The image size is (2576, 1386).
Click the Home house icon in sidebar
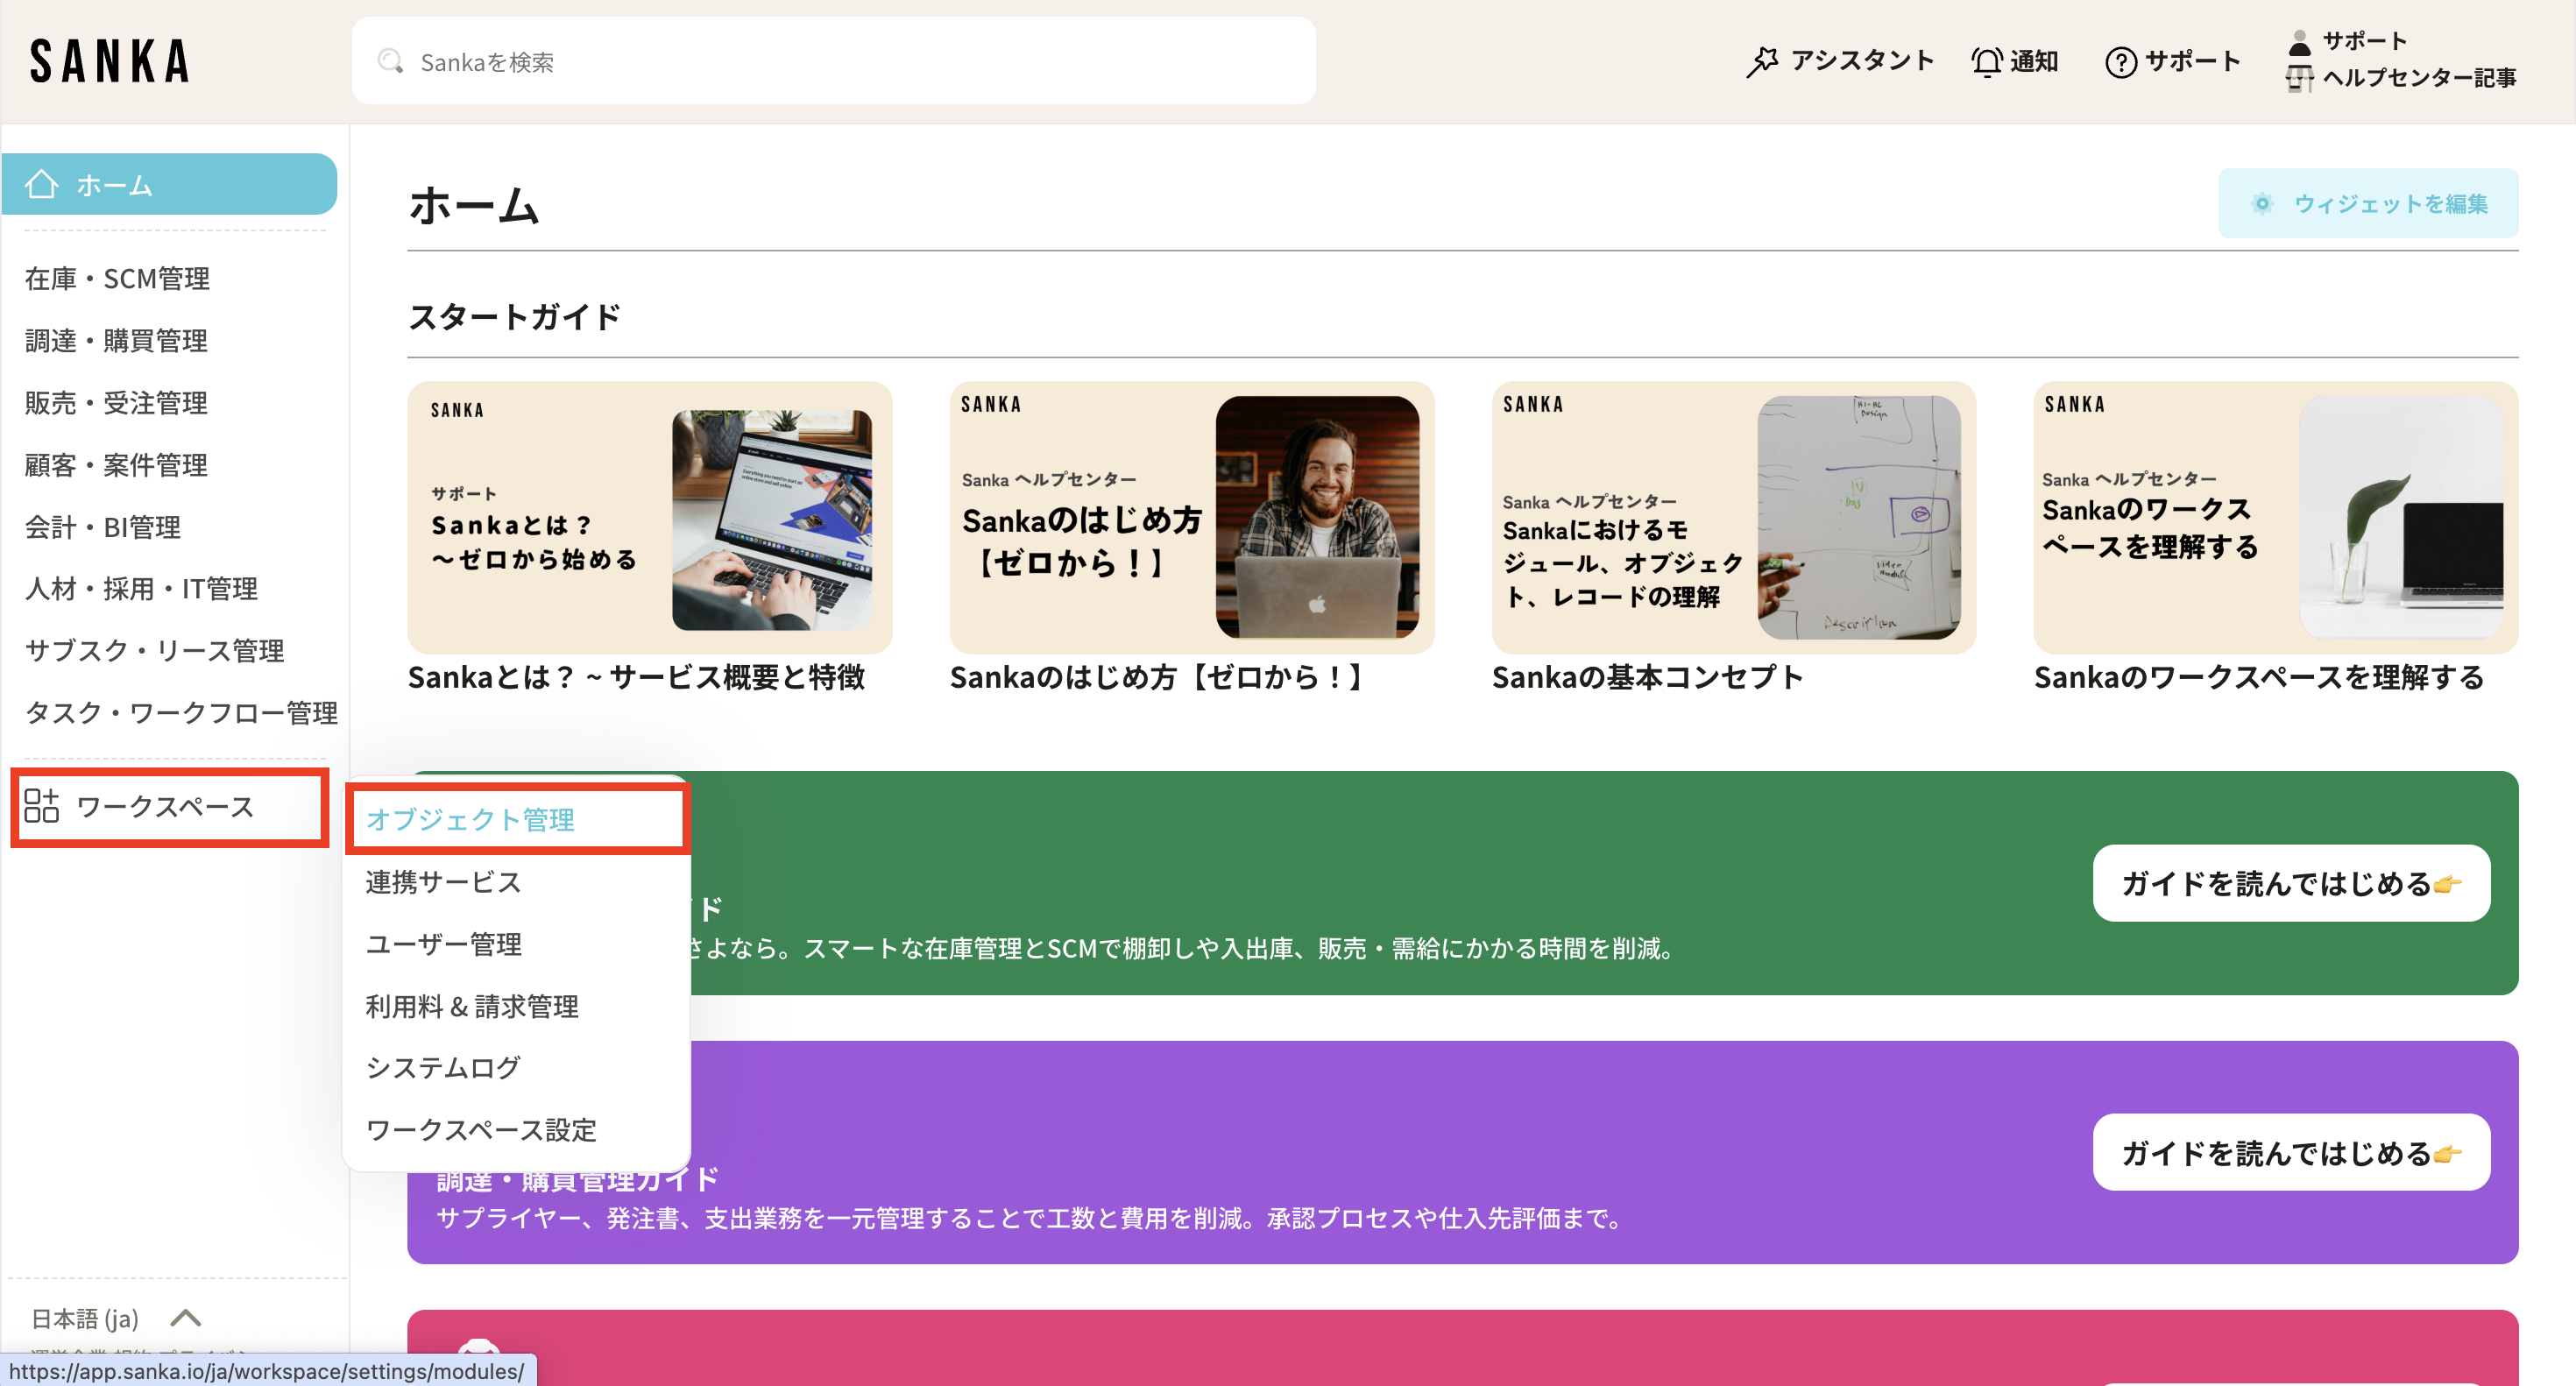42,184
